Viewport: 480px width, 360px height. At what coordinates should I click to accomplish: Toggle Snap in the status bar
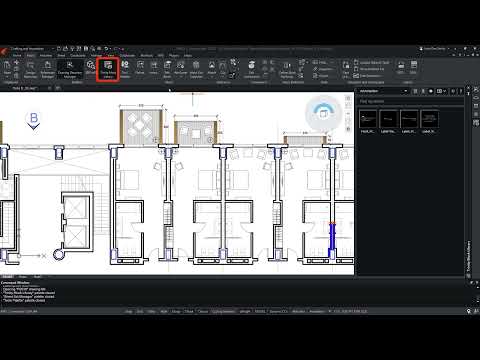tap(129, 311)
